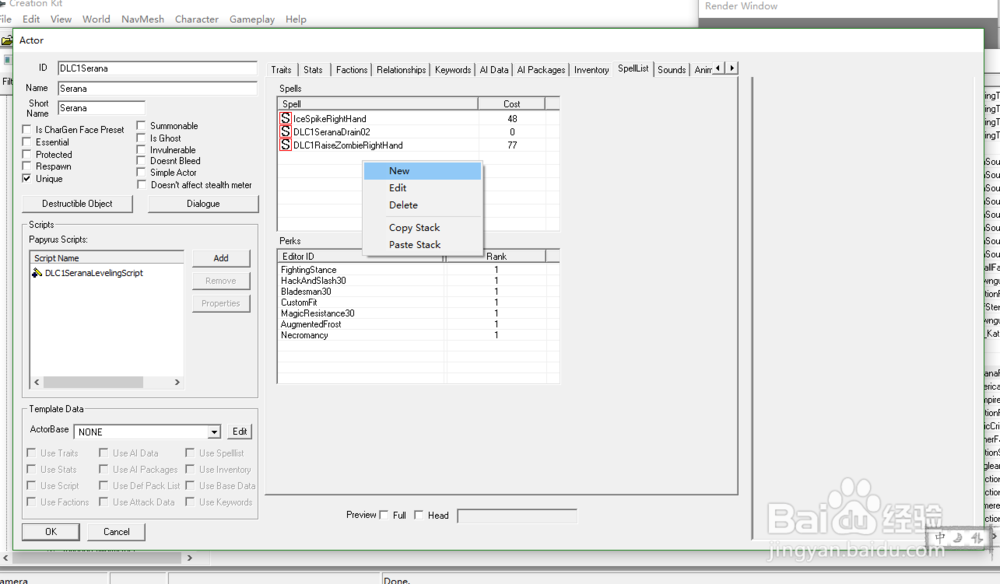1000x584 pixels.
Task: Enable the Invulnerable checkbox
Action: [x=142, y=150]
